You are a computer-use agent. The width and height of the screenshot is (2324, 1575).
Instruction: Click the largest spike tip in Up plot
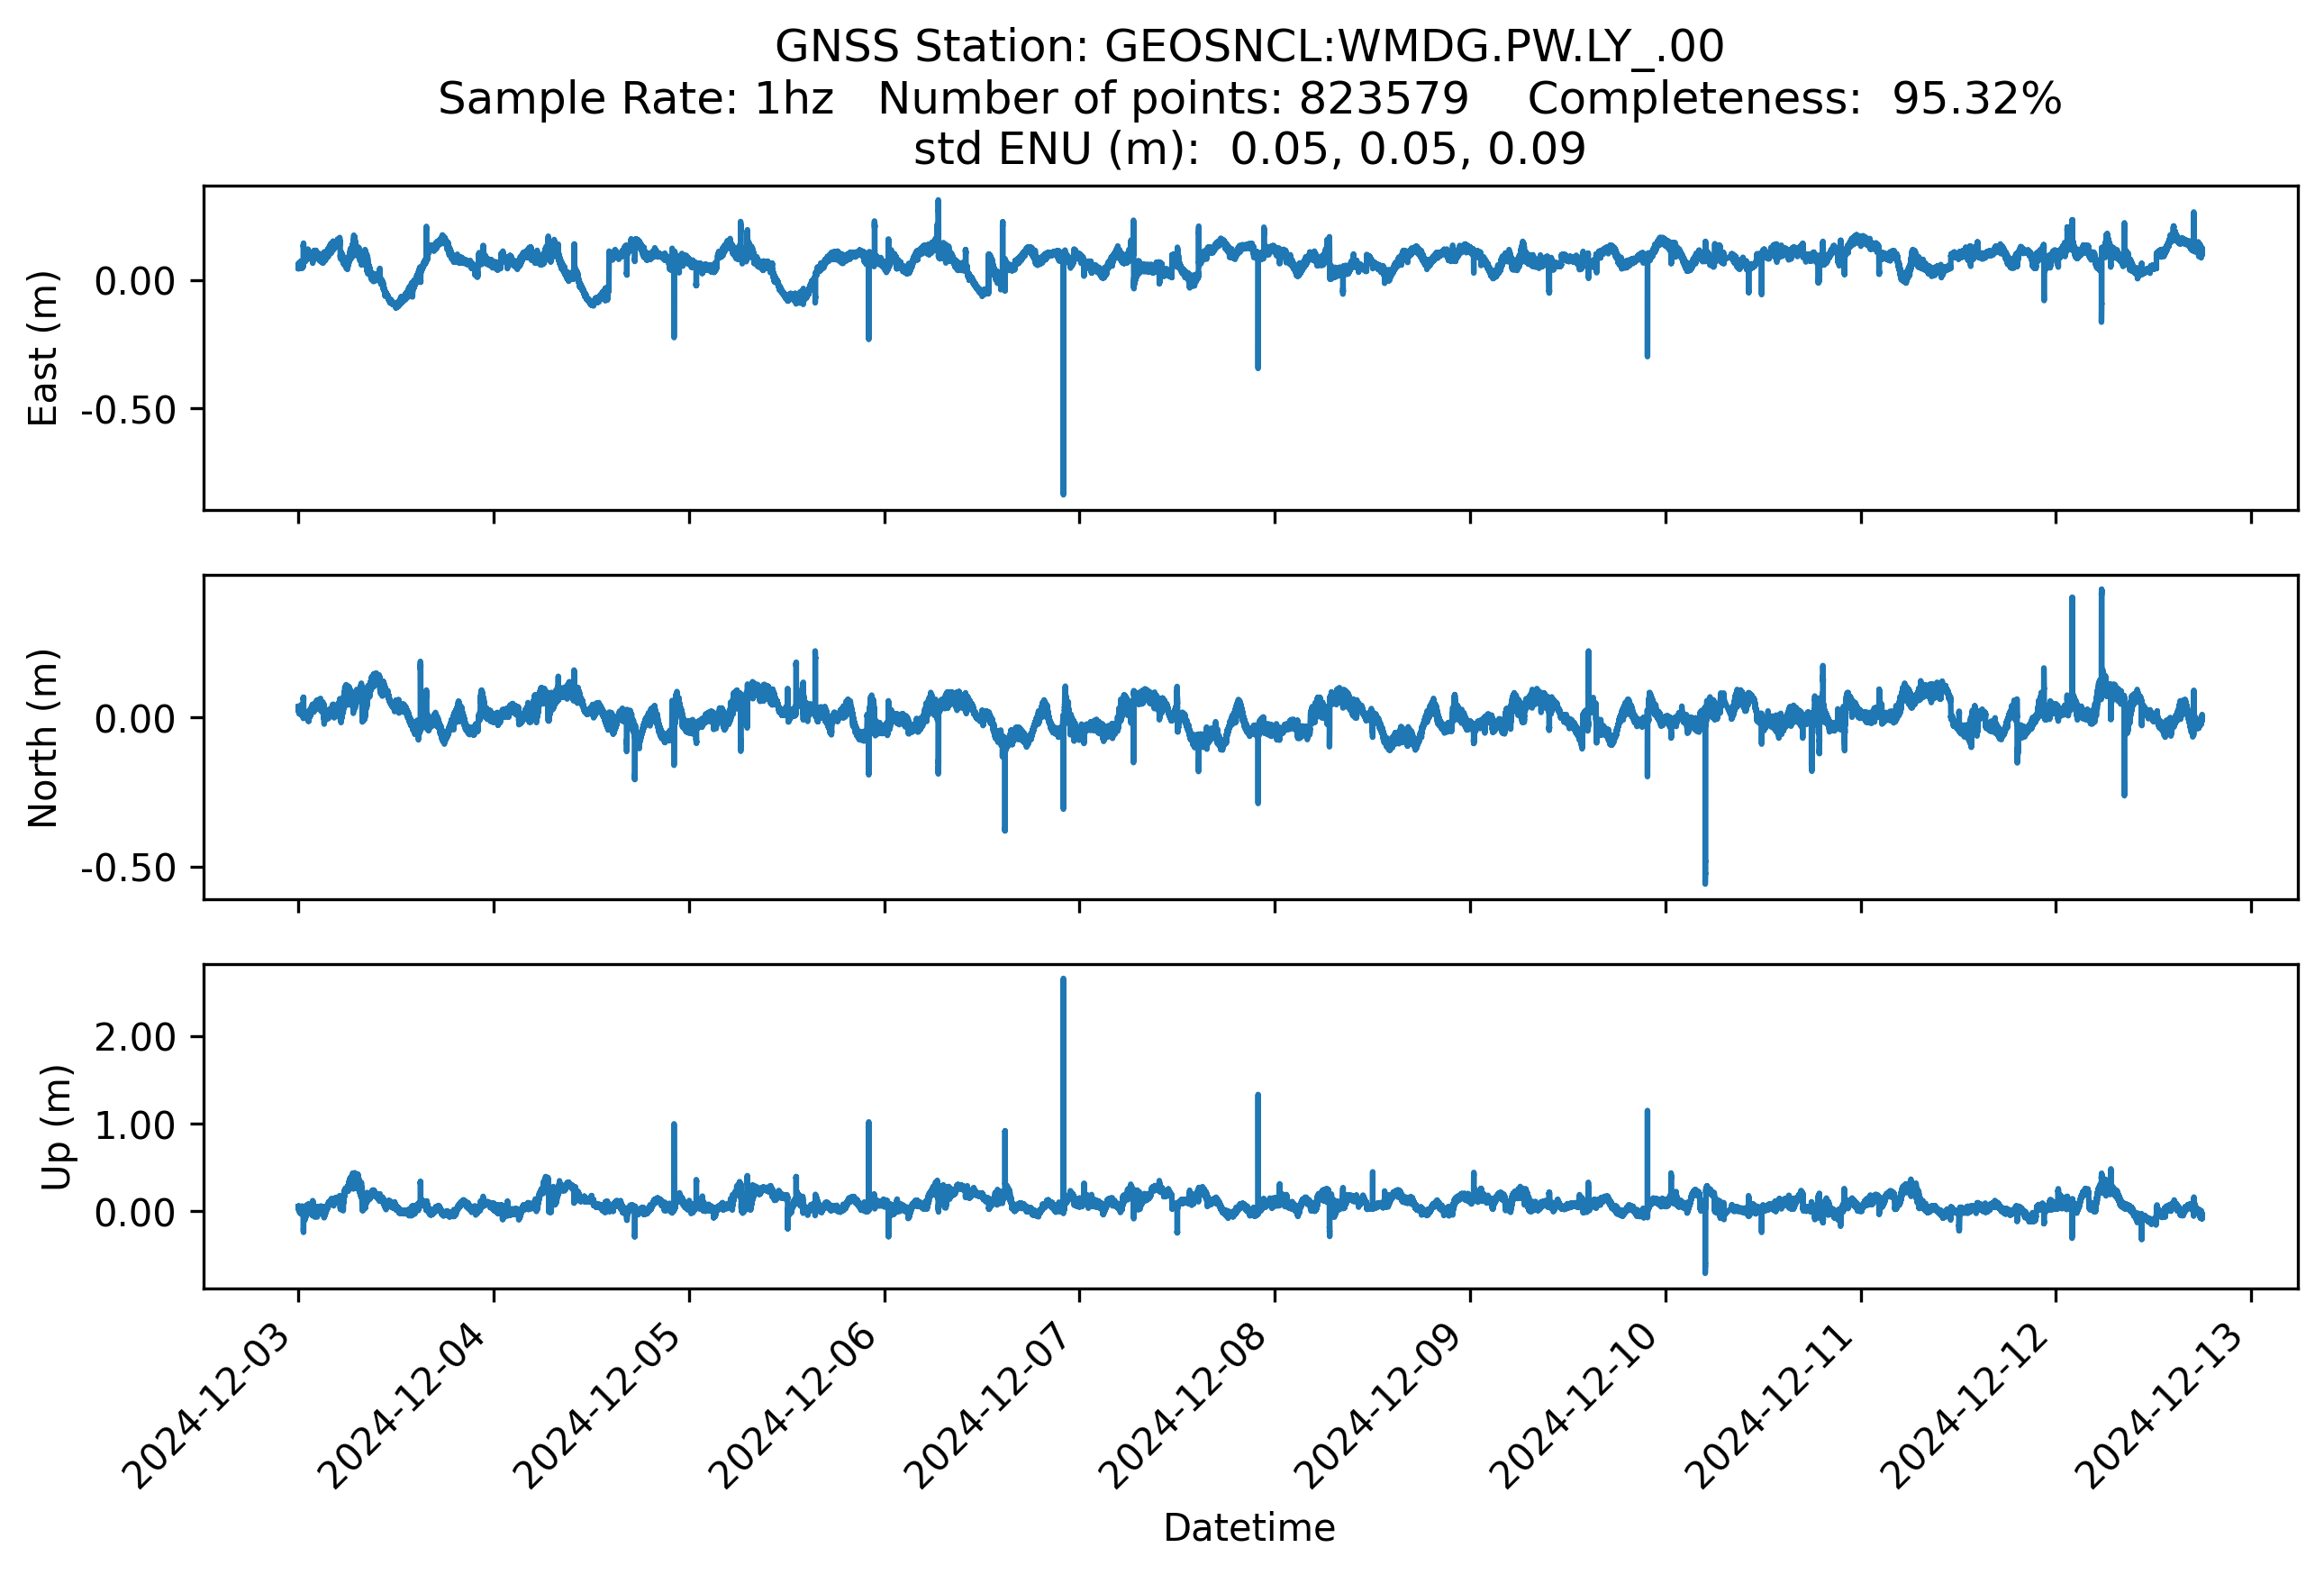[1063, 980]
